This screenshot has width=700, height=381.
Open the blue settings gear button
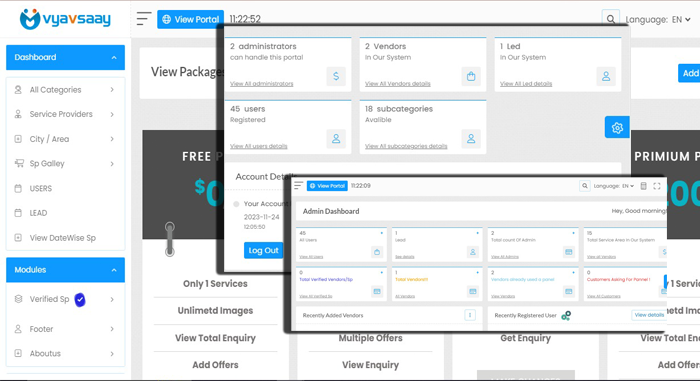pos(617,128)
